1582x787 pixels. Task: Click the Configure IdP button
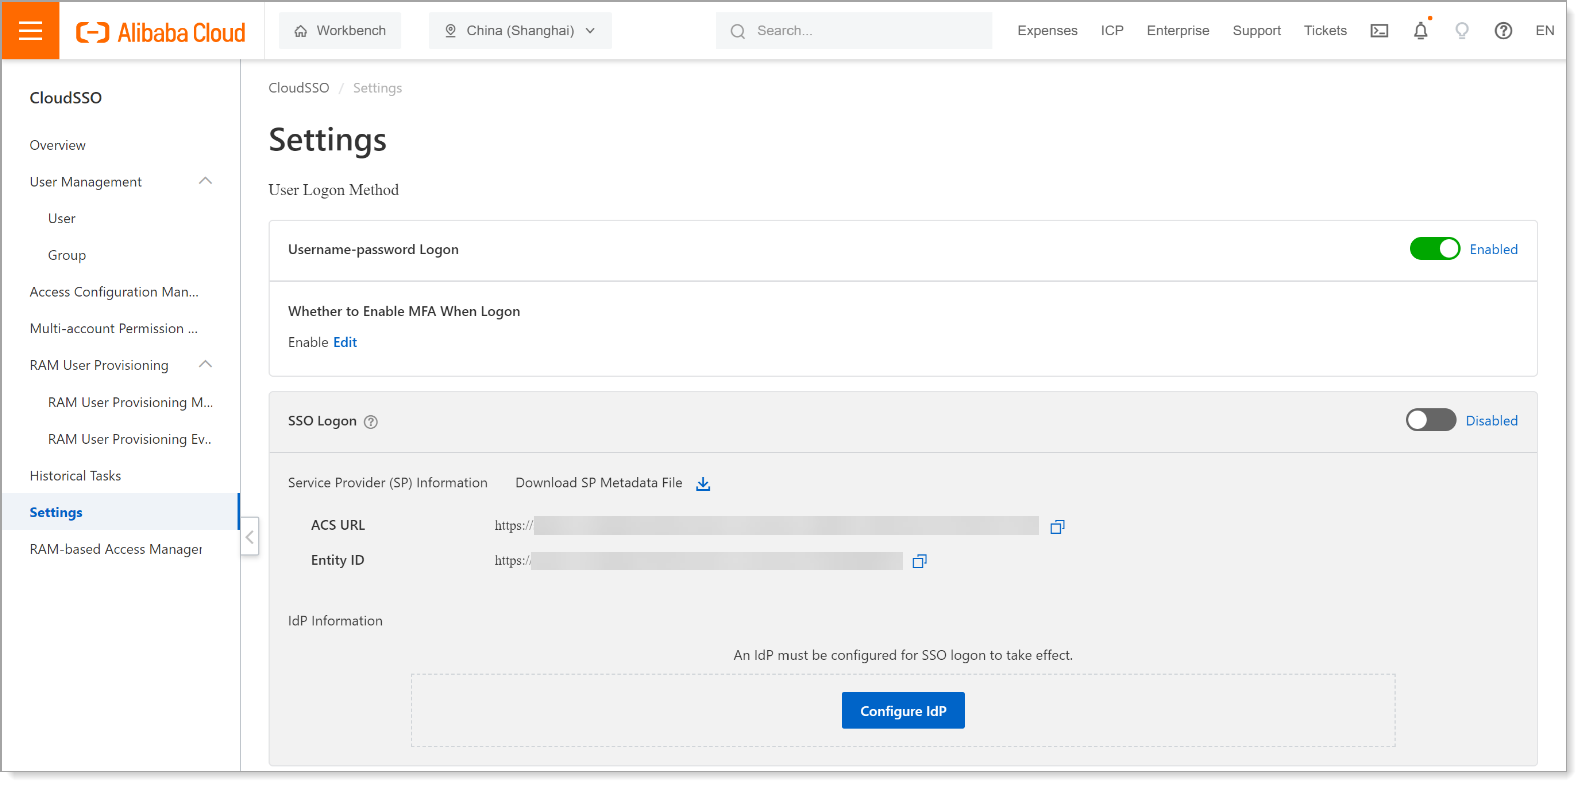click(x=903, y=711)
